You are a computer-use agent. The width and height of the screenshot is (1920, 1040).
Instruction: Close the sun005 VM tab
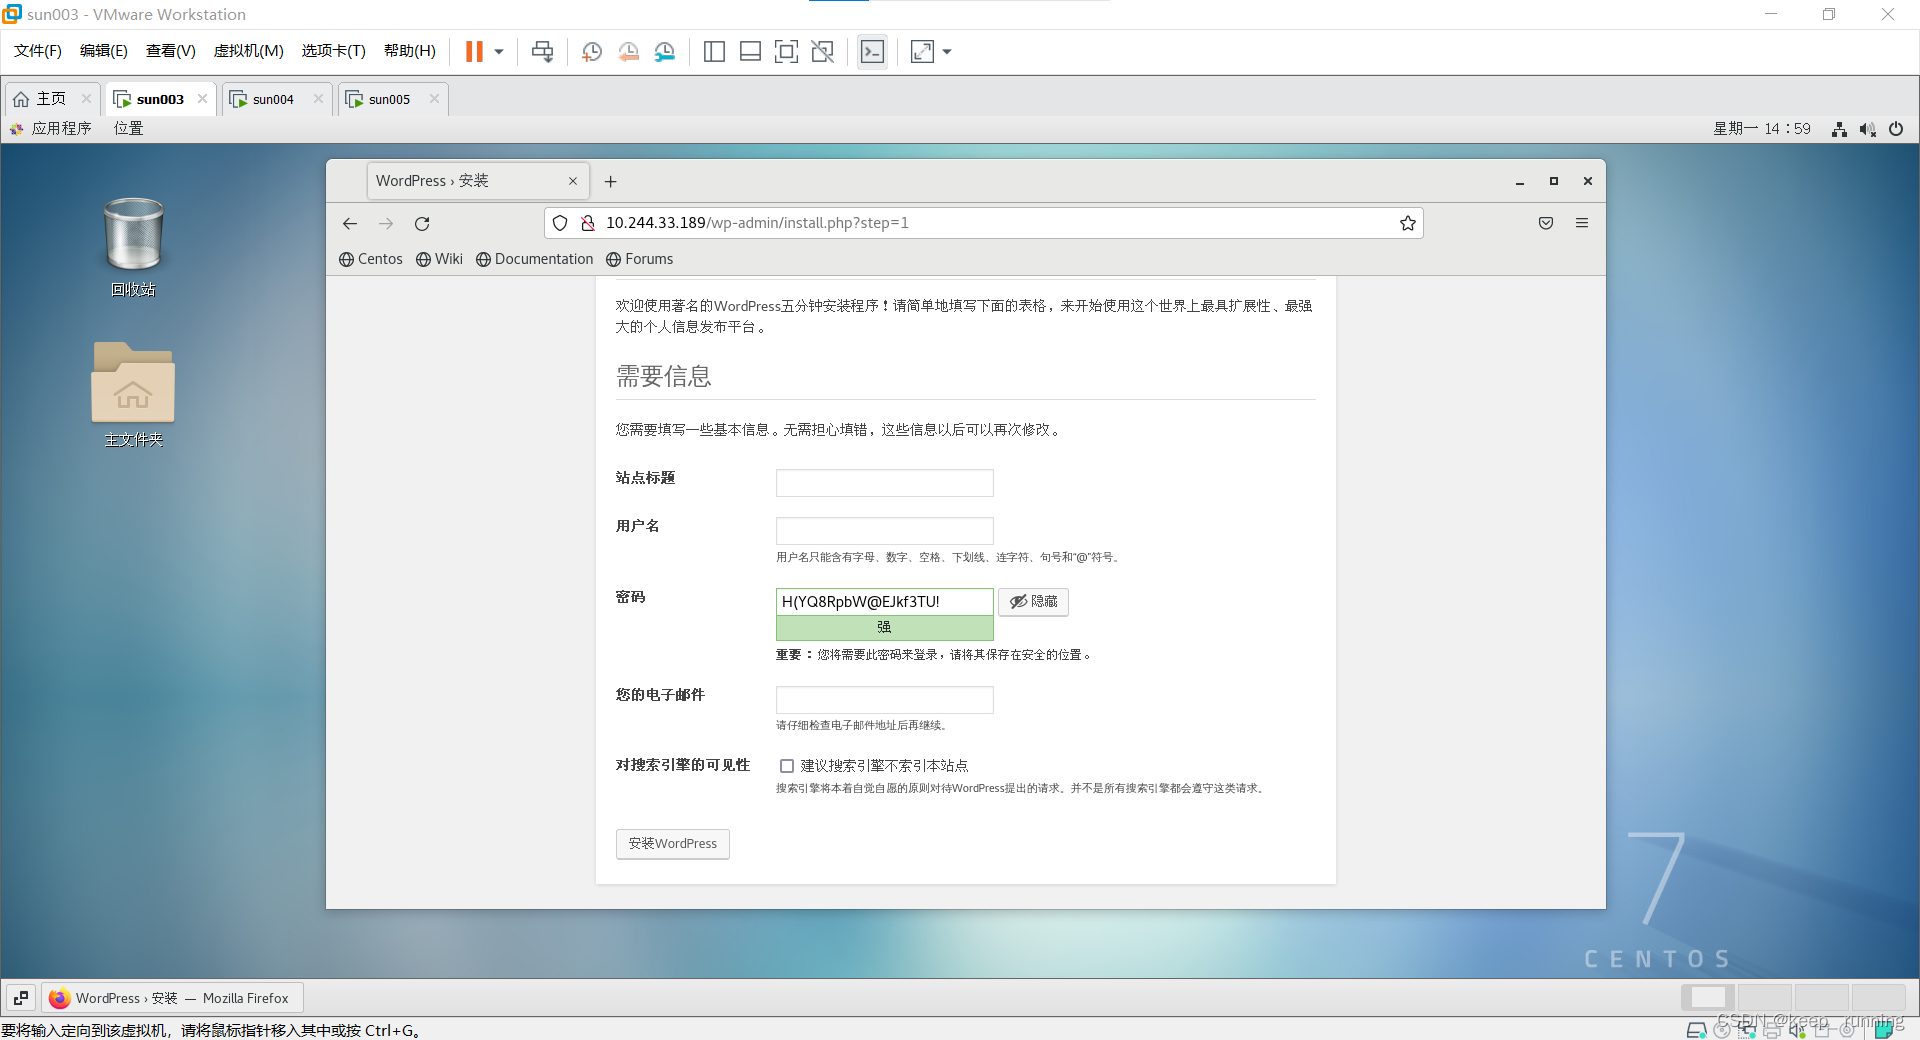[x=435, y=99]
